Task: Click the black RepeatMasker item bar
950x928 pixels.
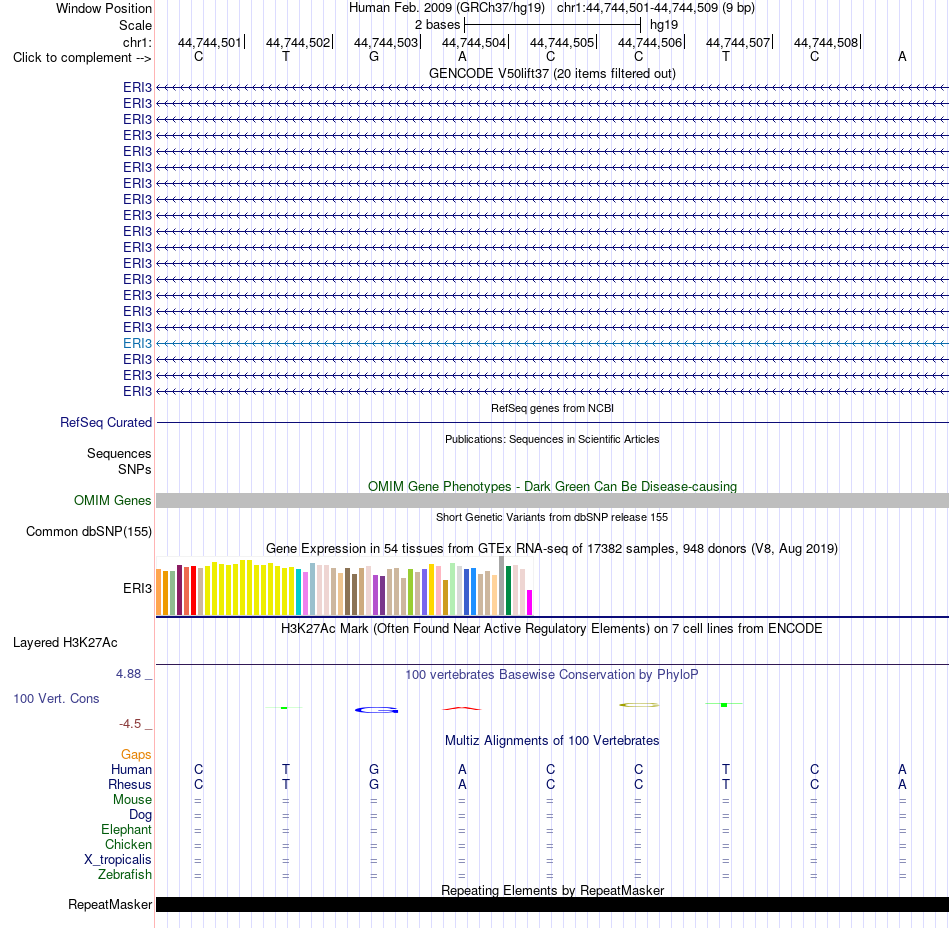Action: tap(552, 904)
